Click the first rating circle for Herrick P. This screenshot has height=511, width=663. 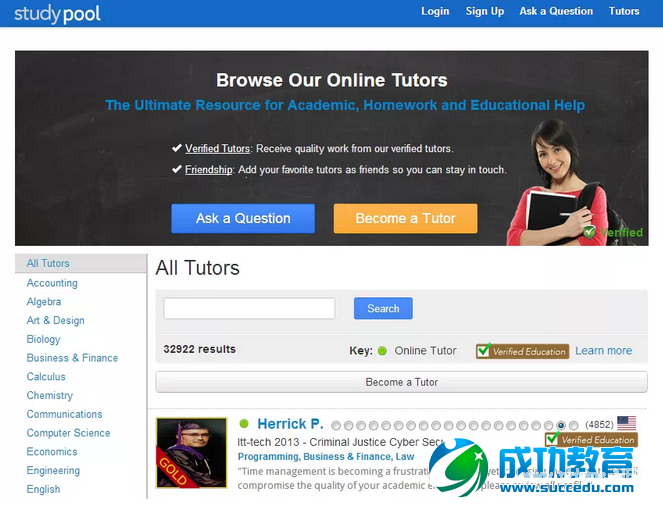tap(336, 426)
